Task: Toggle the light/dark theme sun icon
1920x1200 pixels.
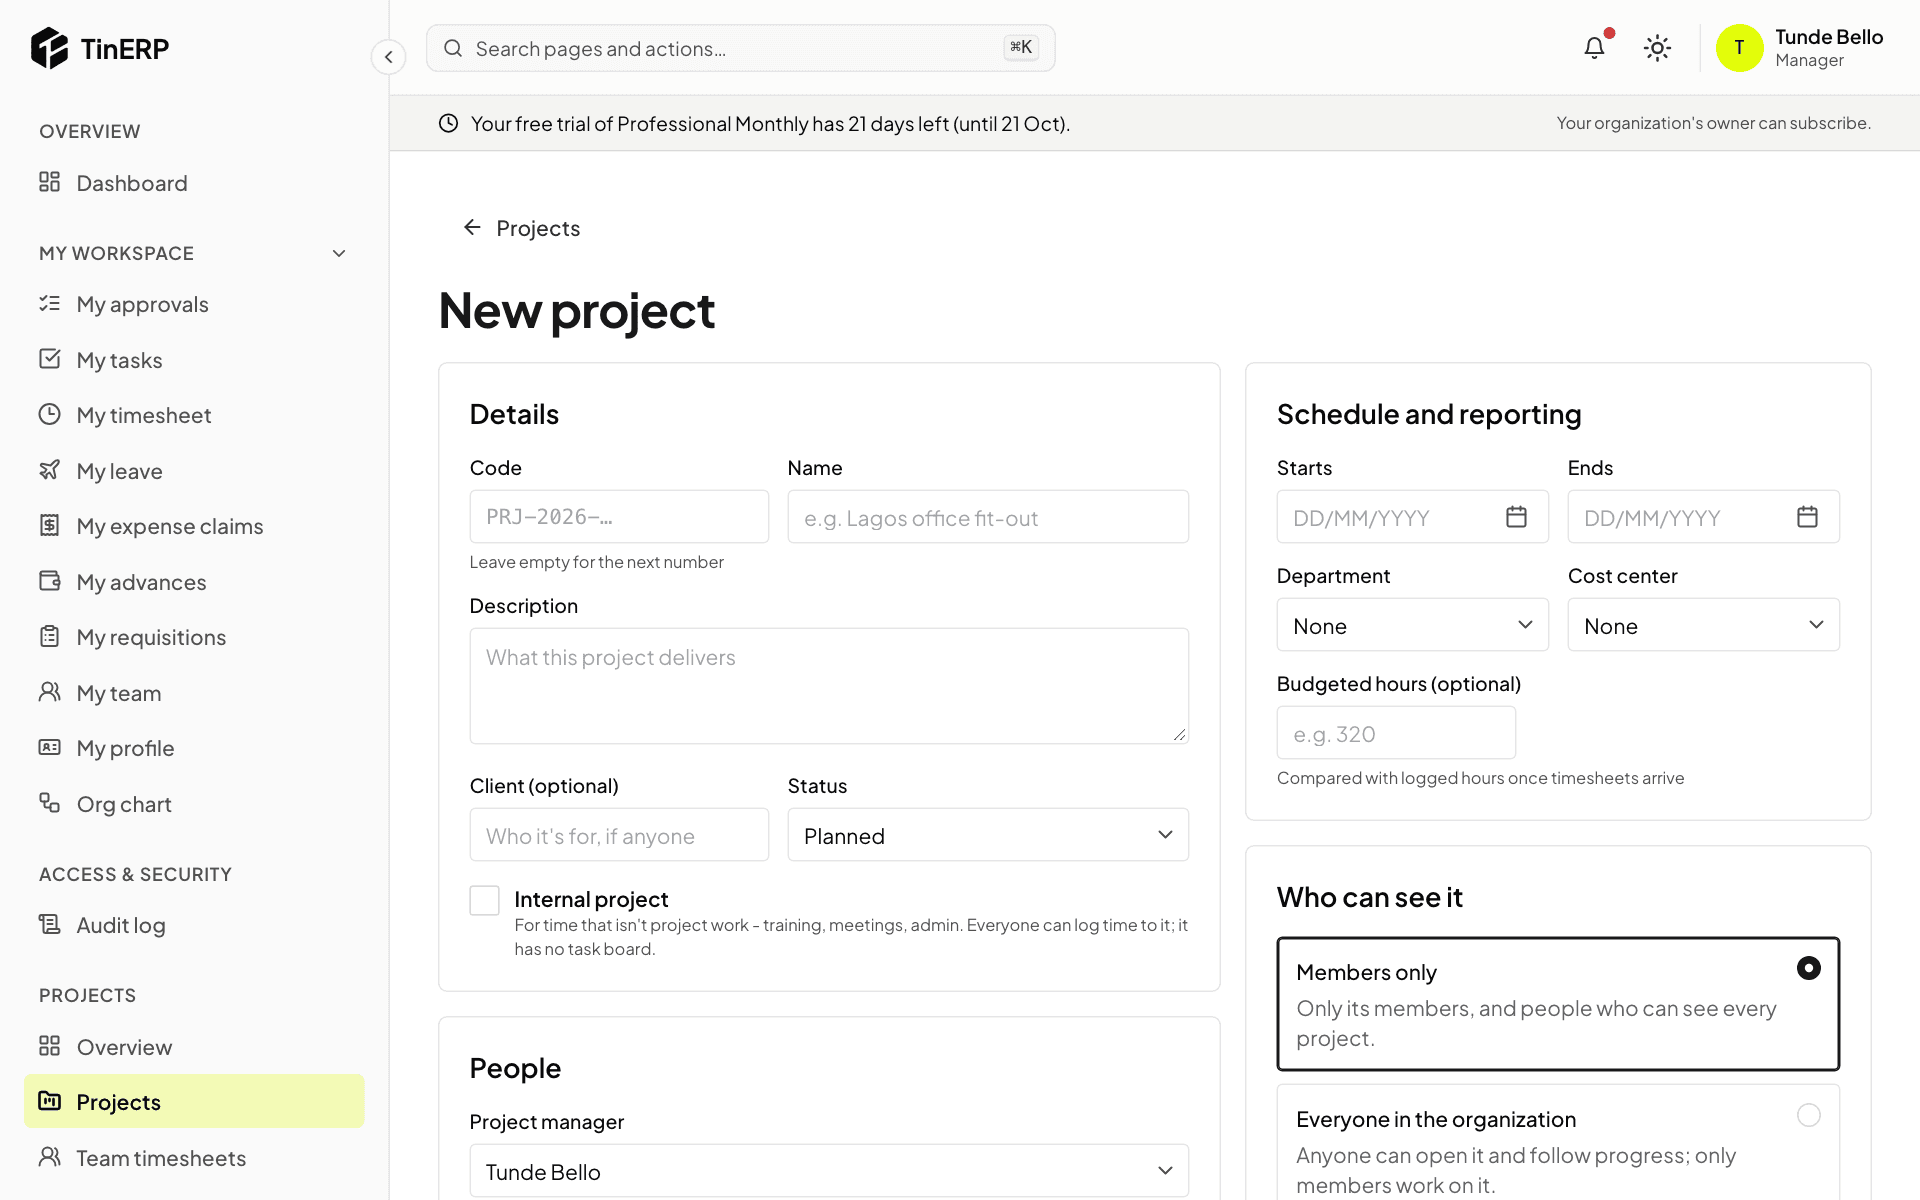Action: click(1657, 48)
